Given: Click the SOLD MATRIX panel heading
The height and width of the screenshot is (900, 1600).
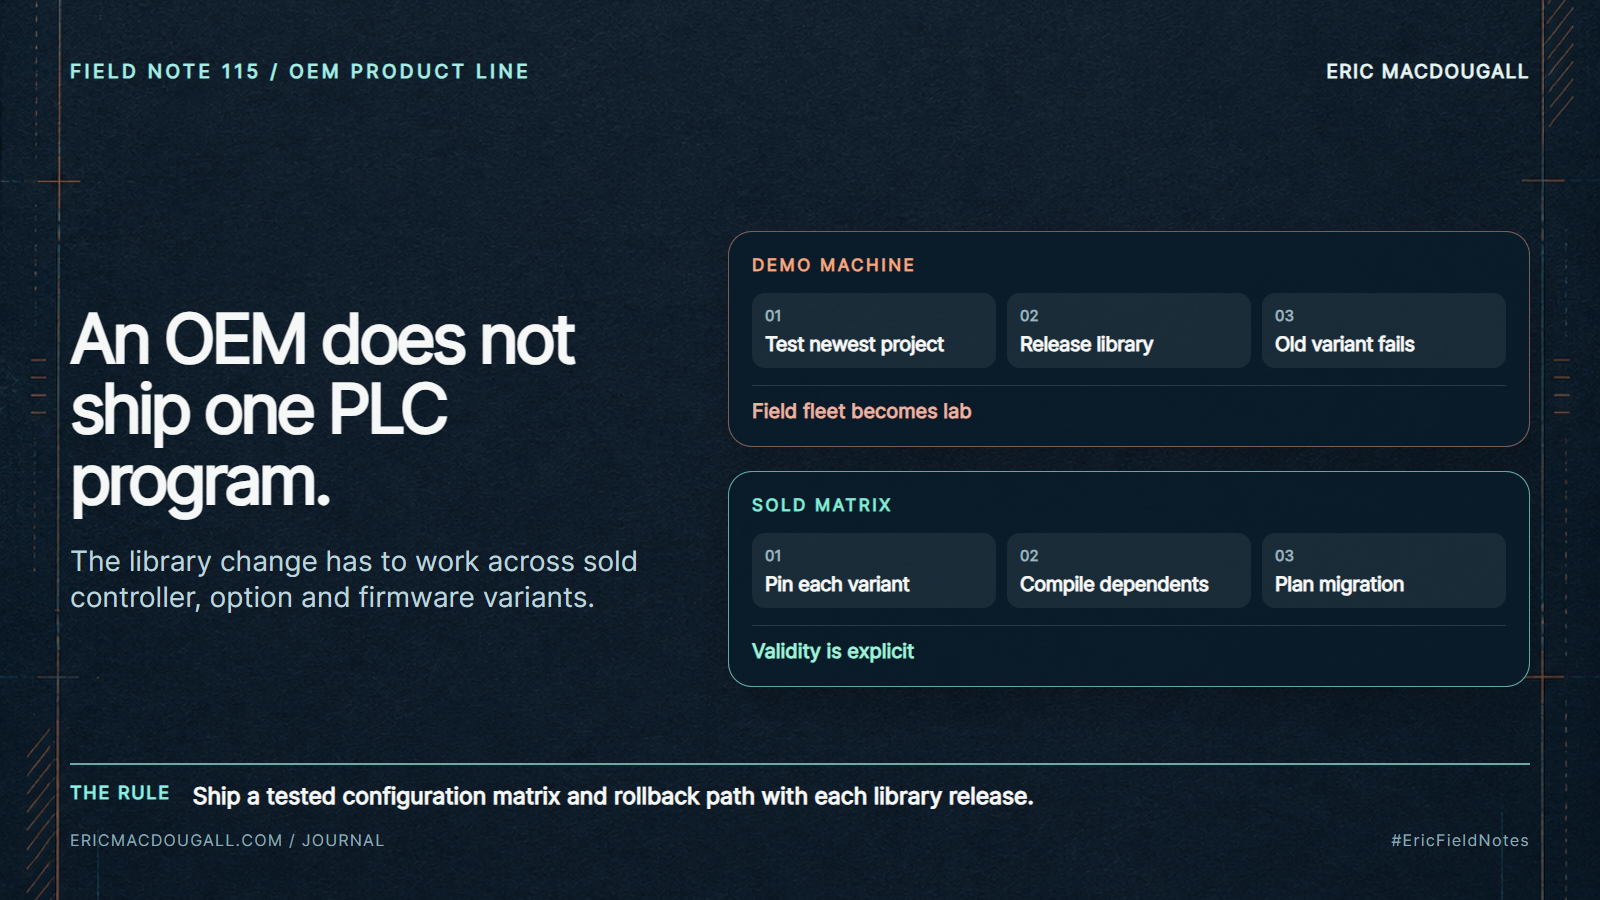Looking at the screenshot, I should (x=821, y=505).
